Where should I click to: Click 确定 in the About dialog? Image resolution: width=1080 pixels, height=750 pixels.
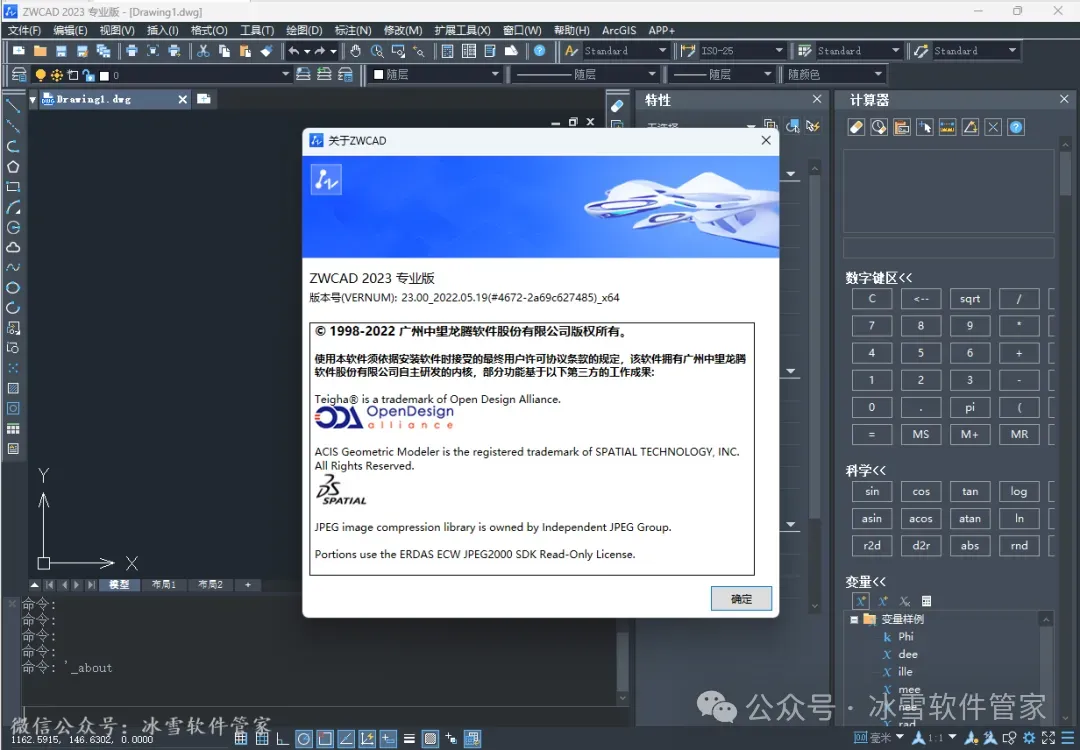coord(741,599)
